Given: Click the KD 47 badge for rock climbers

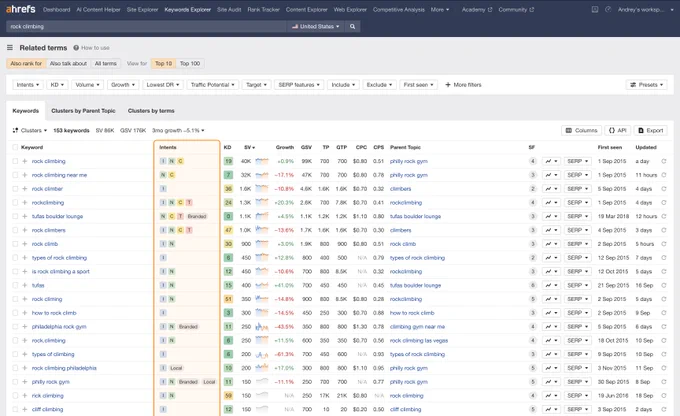Looking at the screenshot, I should click(x=229, y=230).
